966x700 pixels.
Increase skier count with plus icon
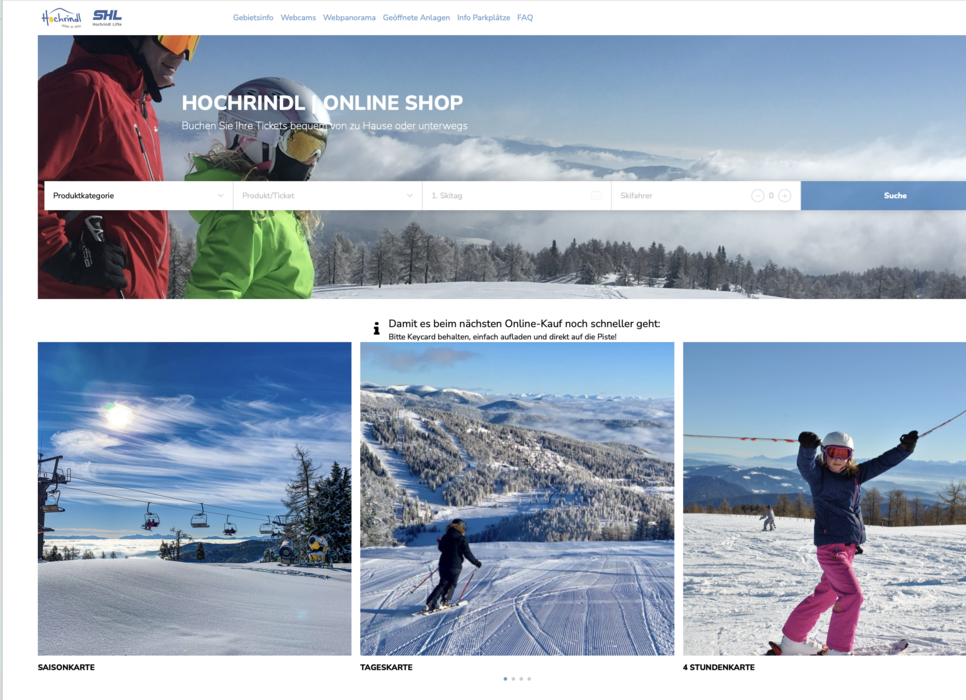pos(784,195)
